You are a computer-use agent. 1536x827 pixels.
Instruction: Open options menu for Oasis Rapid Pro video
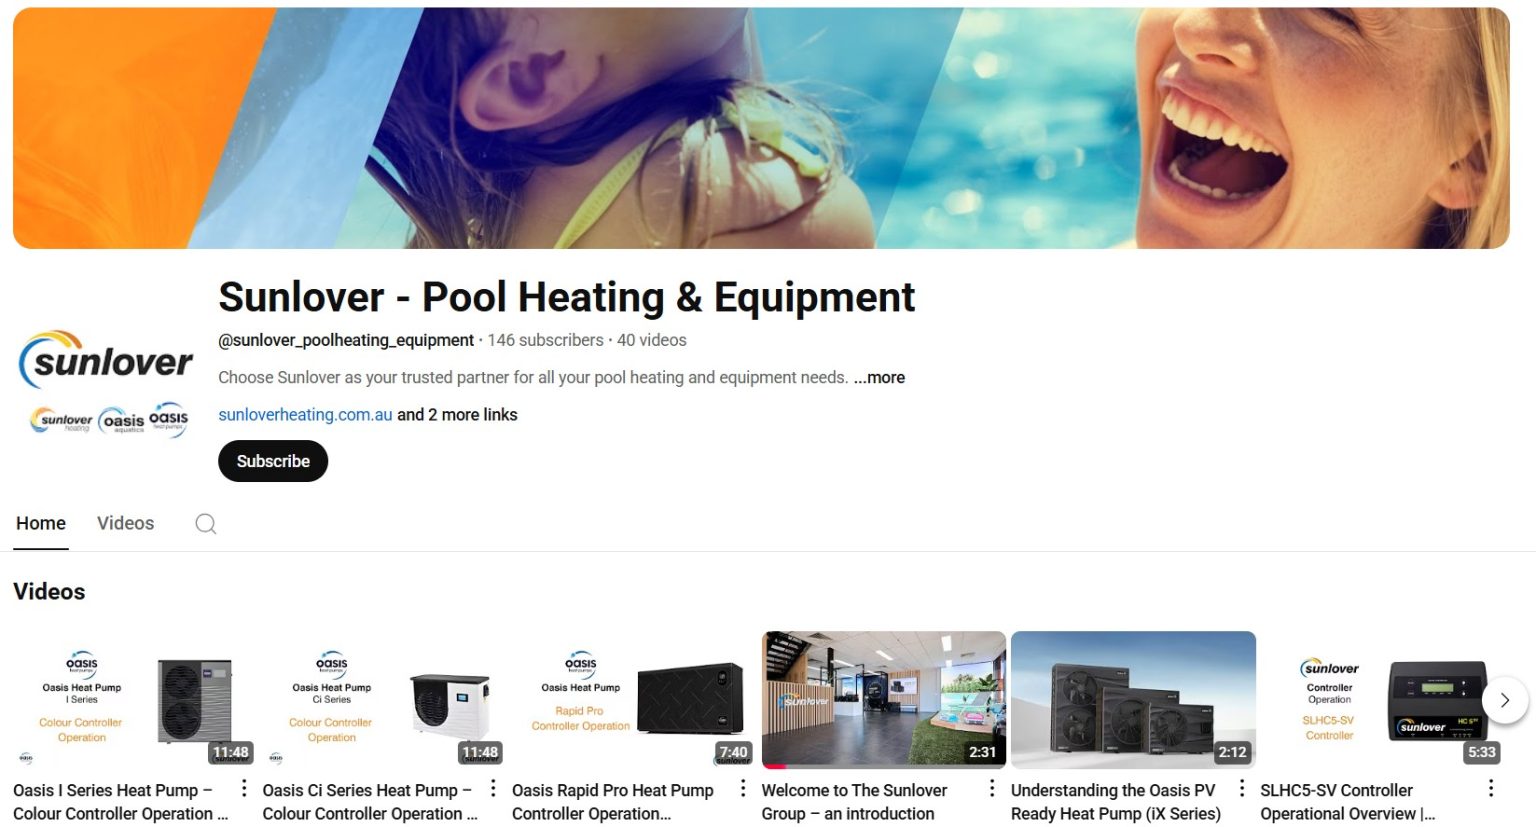743,789
